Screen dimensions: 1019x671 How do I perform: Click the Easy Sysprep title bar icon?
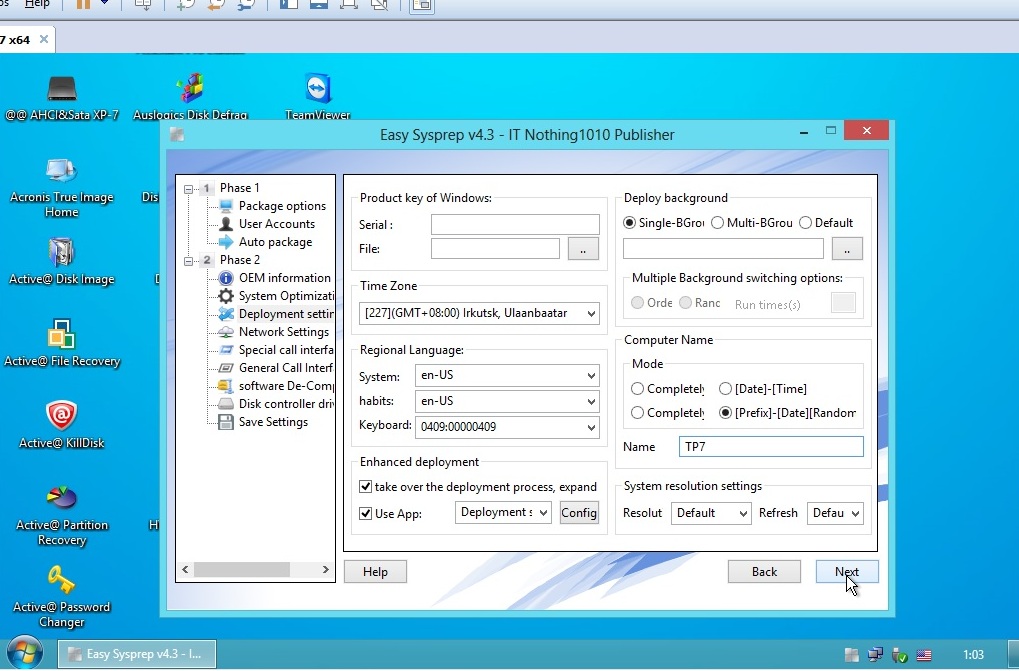click(x=177, y=134)
